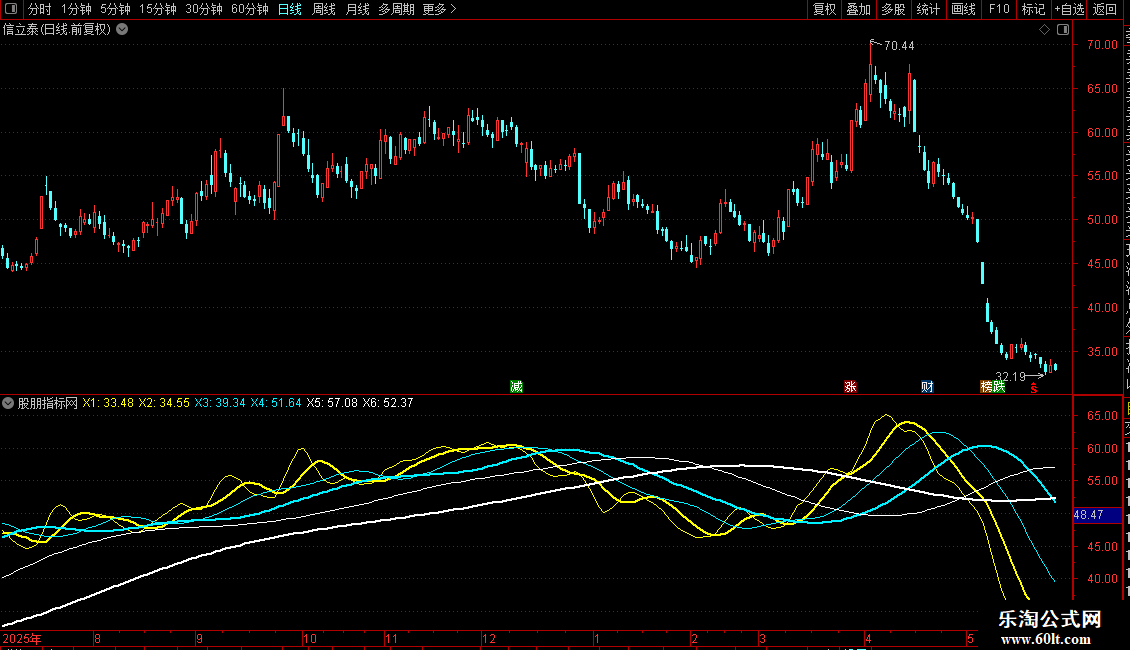
Task: Select the 60分钟 period tab
Action: [249, 9]
